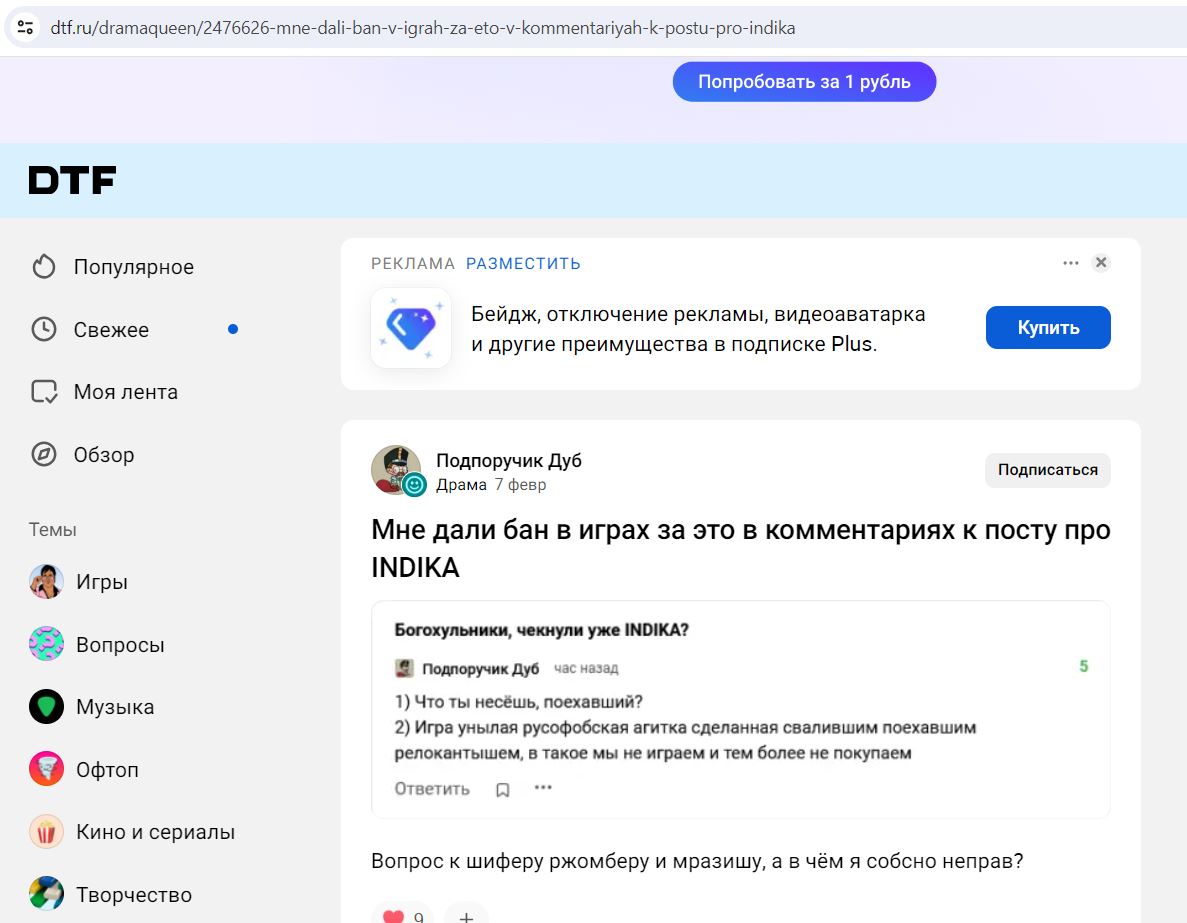Open the Офтоп topic avatar
Image resolution: width=1187 pixels, height=923 pixels.
pyautogui.click(x=46, y=769)
